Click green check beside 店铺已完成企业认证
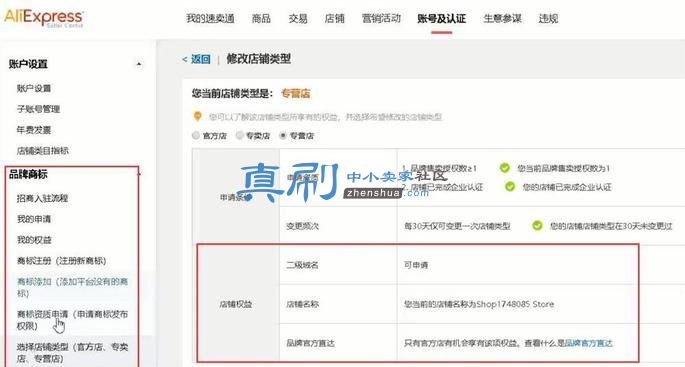685x367 pixels. [510, 187]
